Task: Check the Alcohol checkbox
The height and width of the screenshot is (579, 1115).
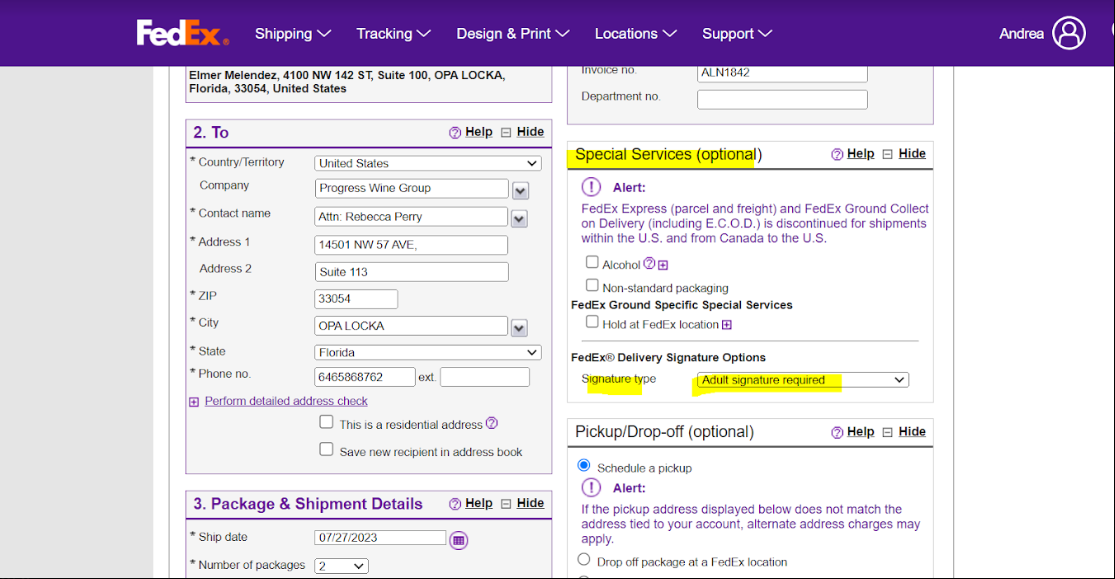Action: 592,262
